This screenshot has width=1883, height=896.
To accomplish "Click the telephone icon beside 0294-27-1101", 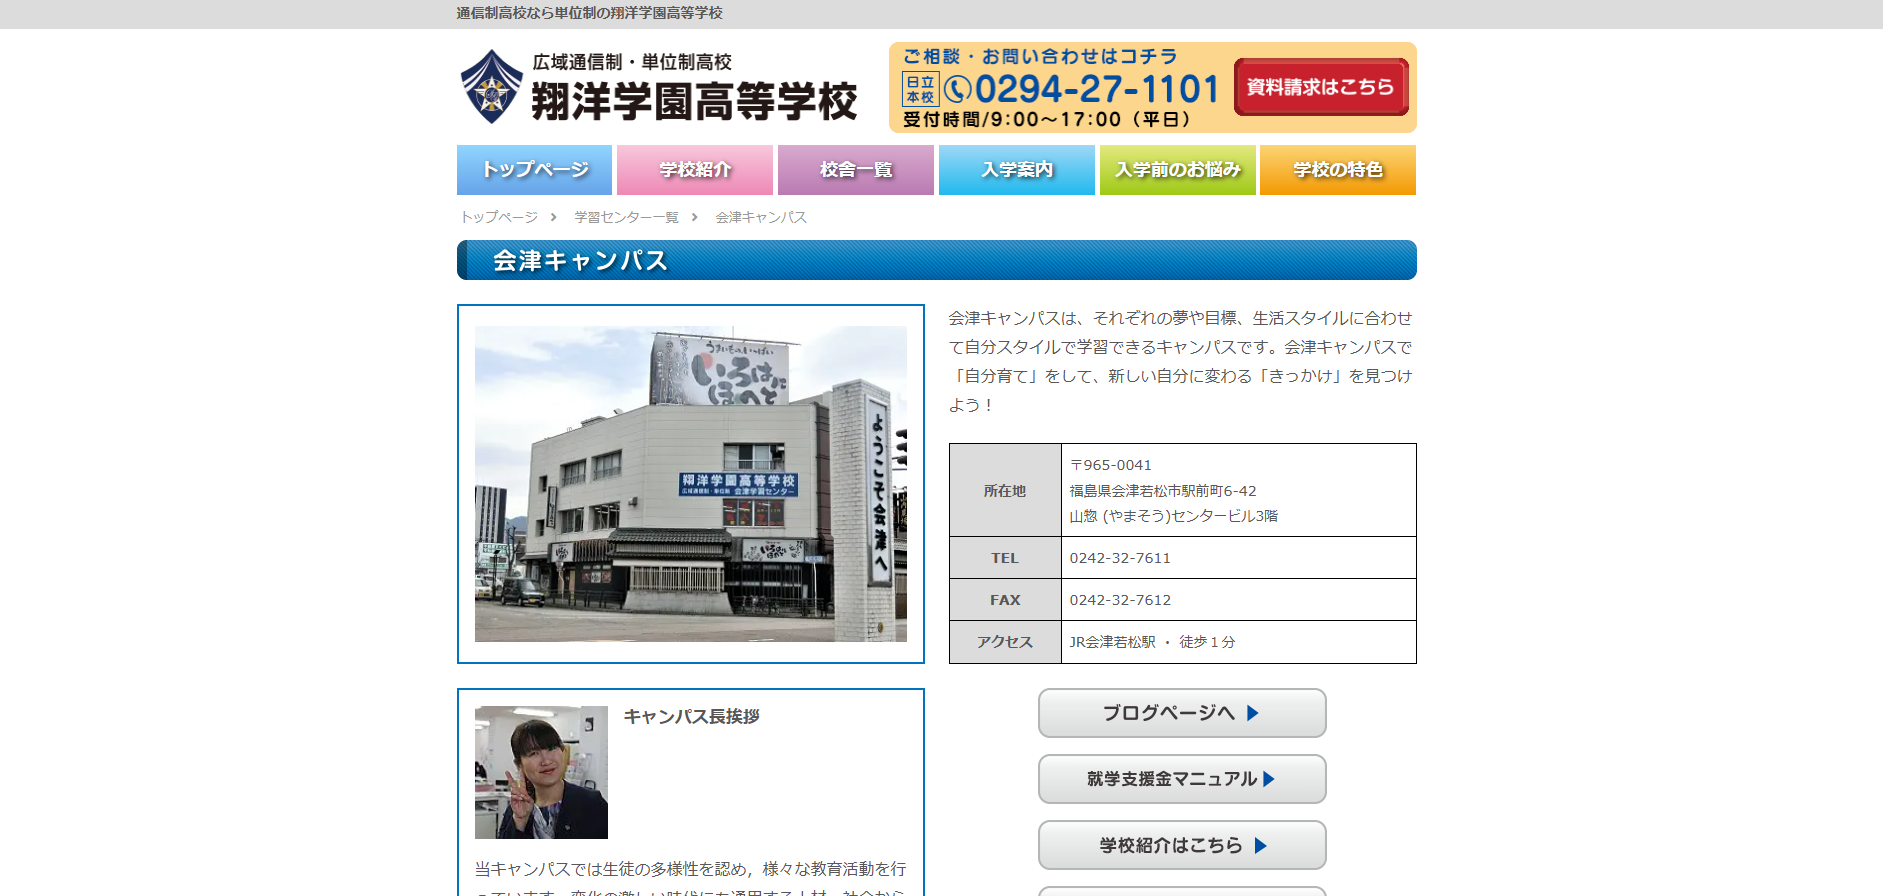I will pos(957,90).
